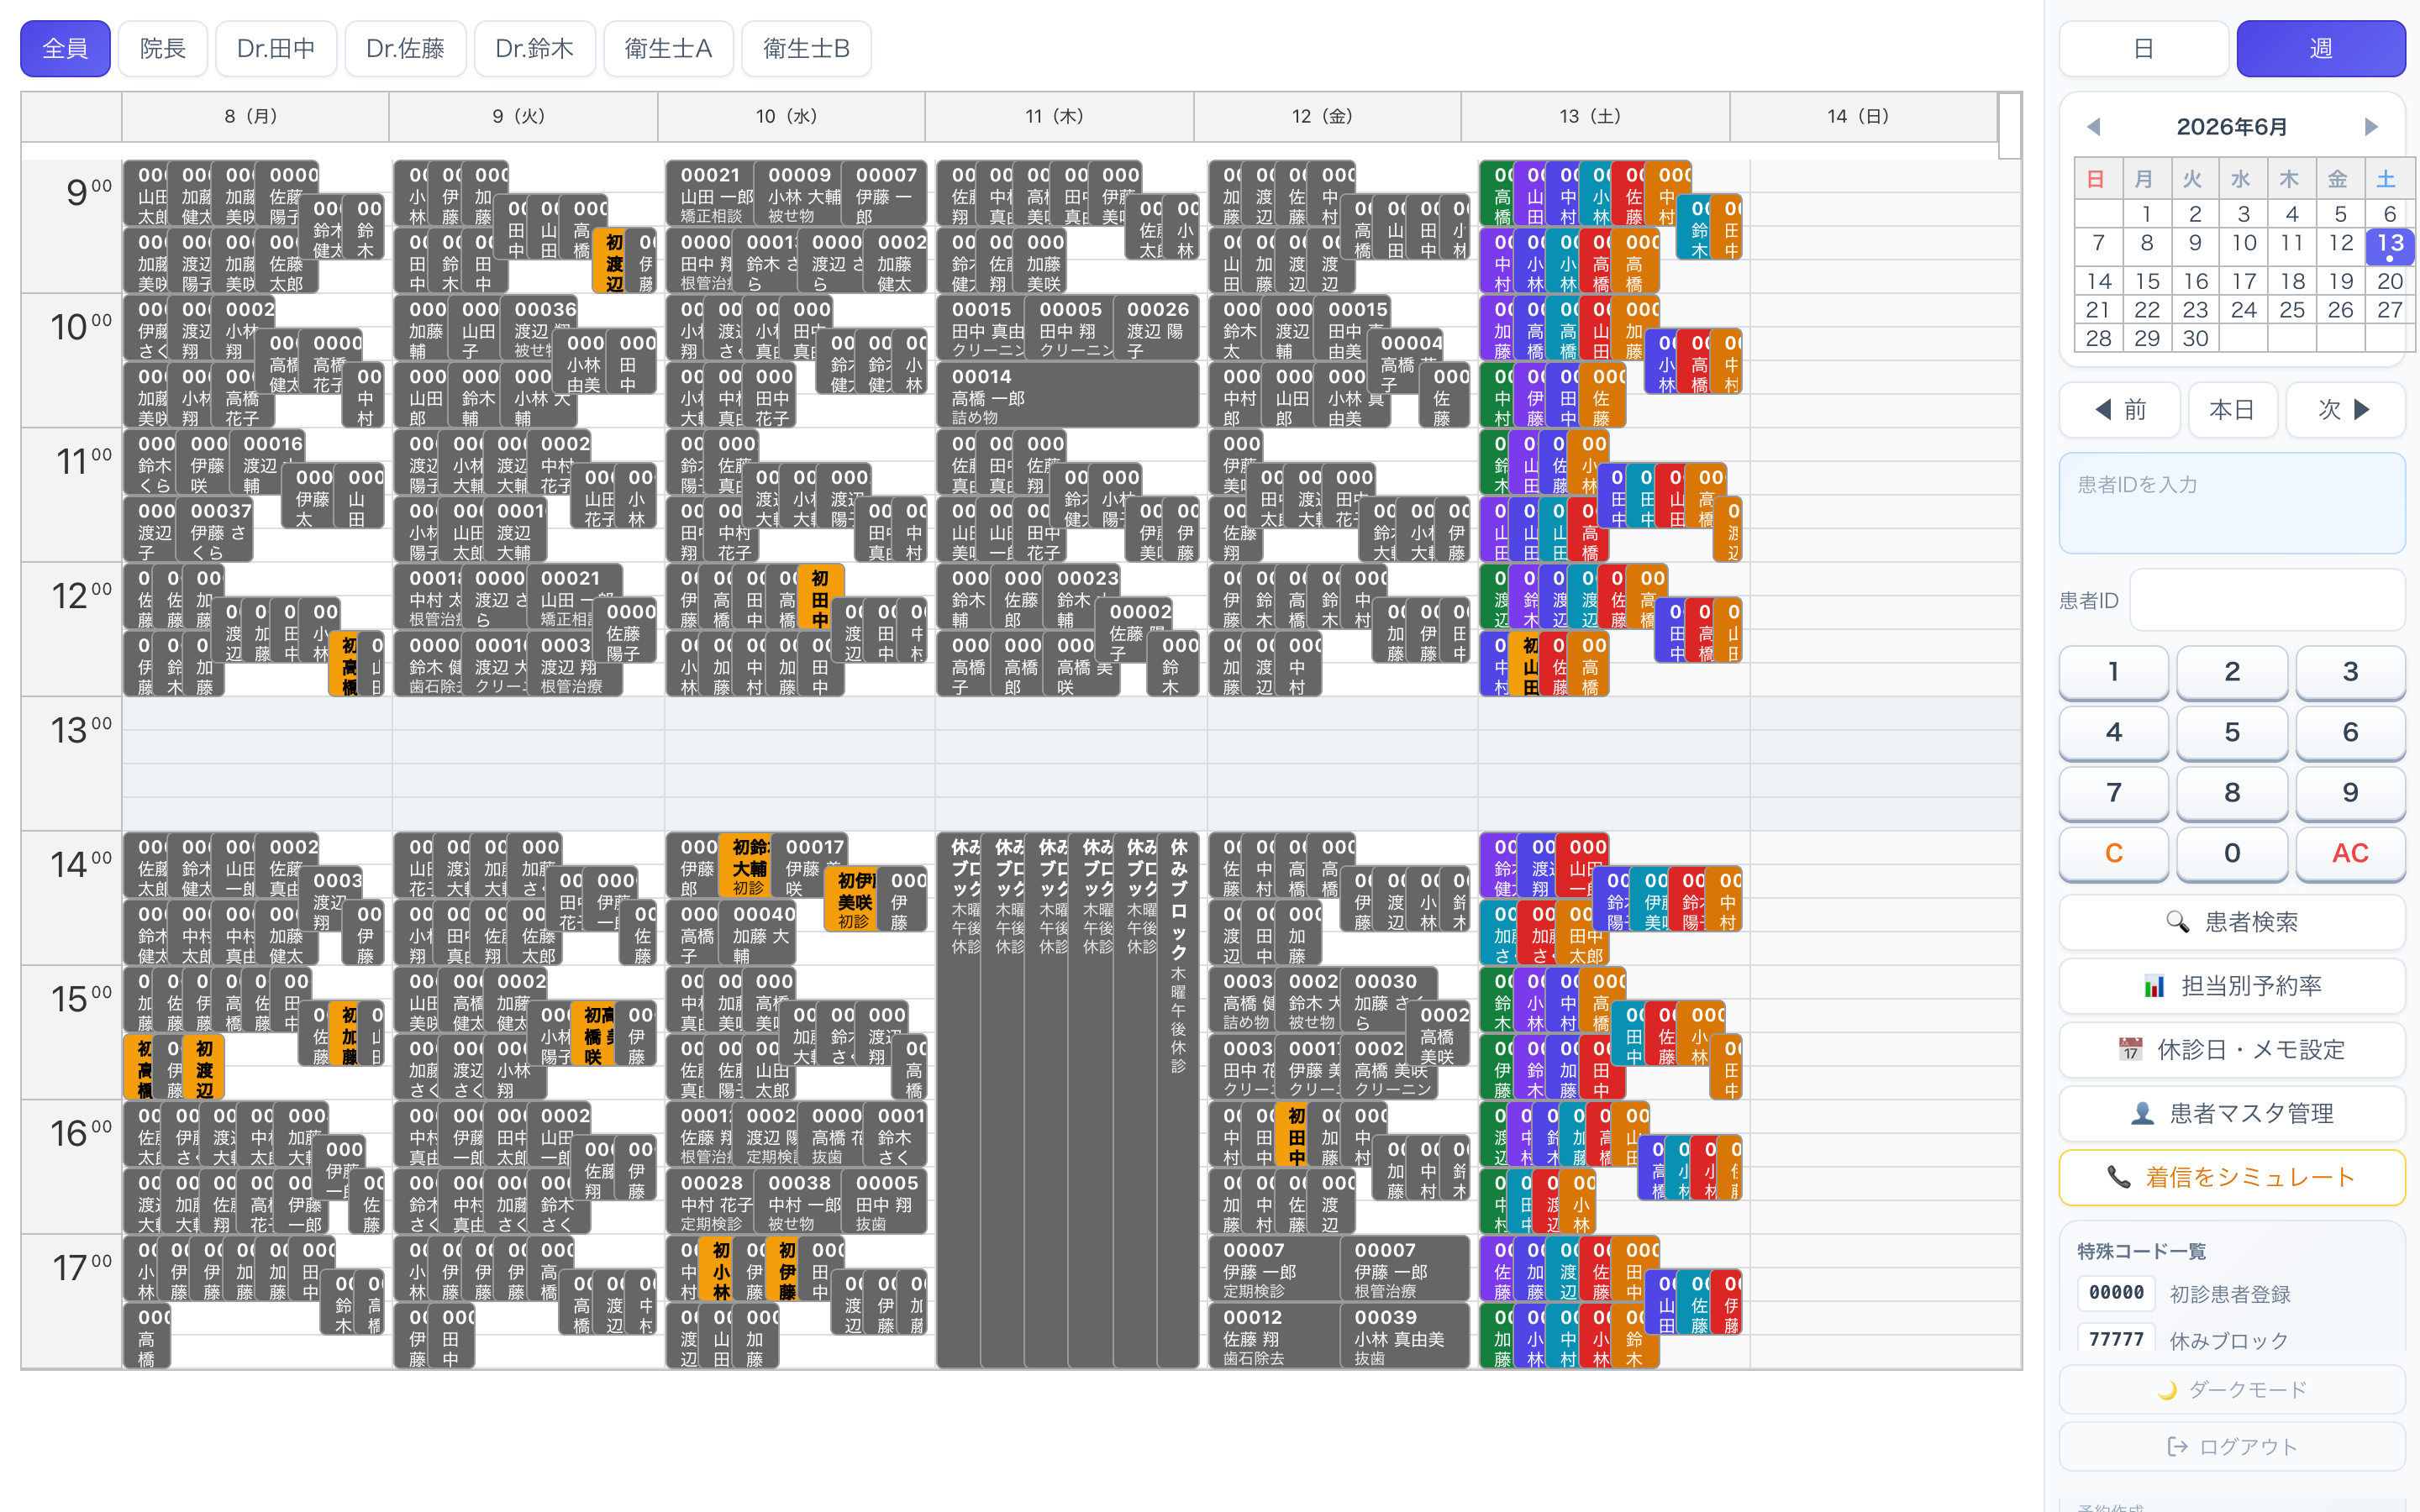The image size is (2420, 1512).
Task: Toggle dark mode
Action: (2231, 1389)
